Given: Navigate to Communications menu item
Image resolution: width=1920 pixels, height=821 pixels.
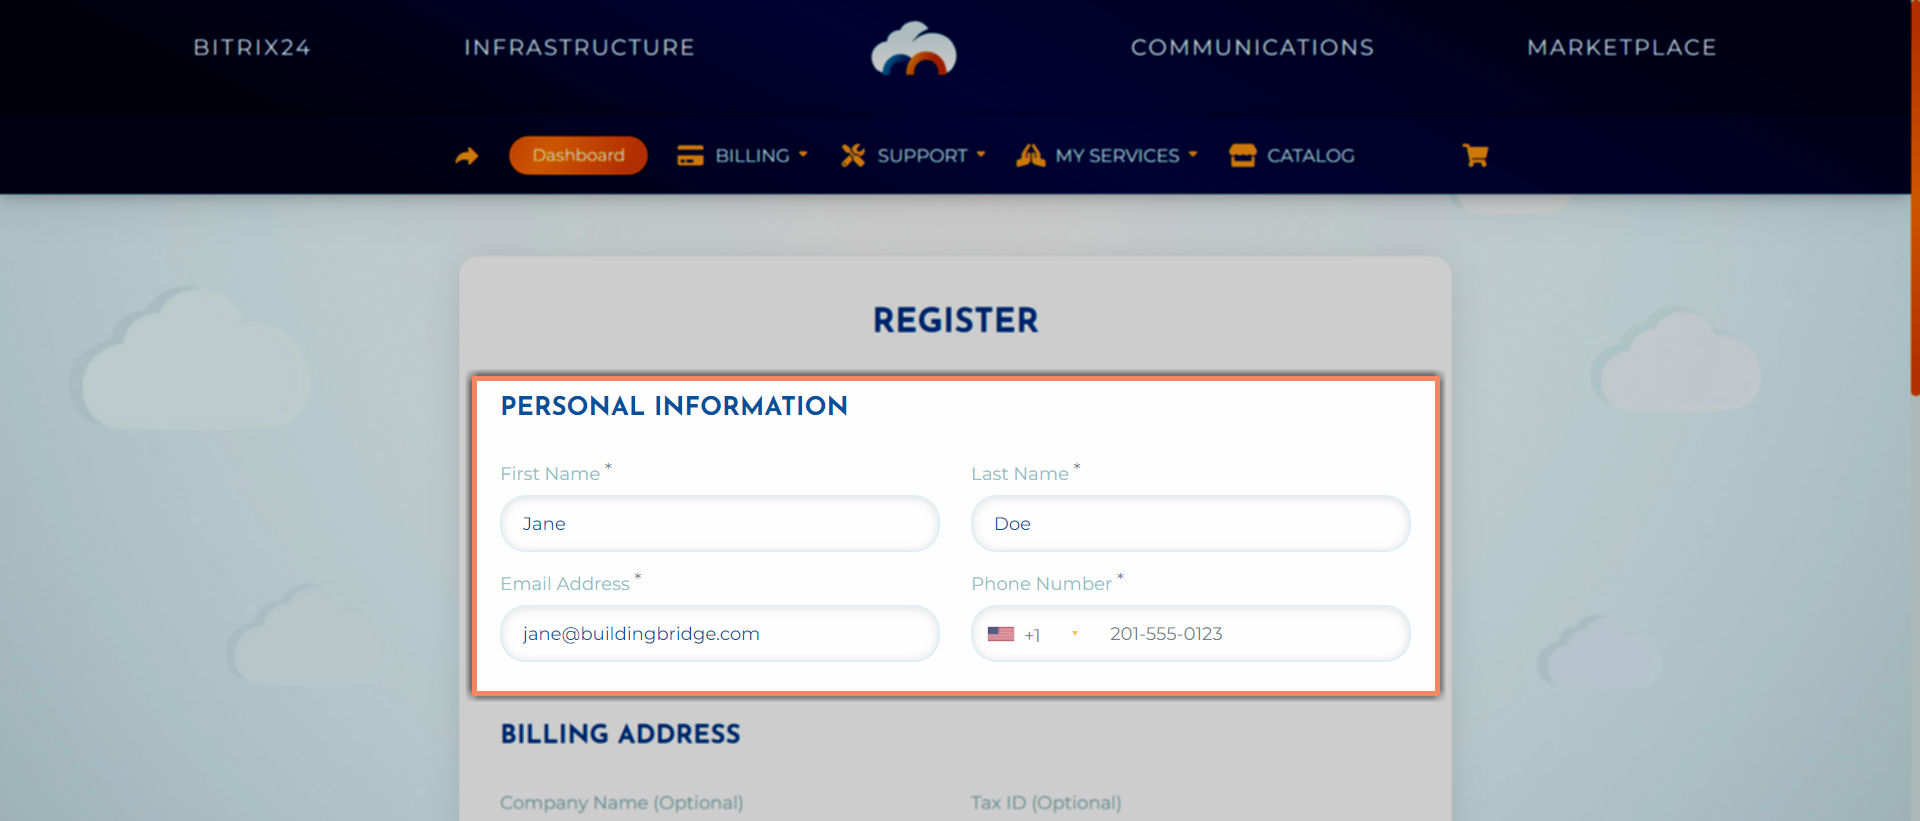Looking at the screenshot, I should tap(1252, 47).
